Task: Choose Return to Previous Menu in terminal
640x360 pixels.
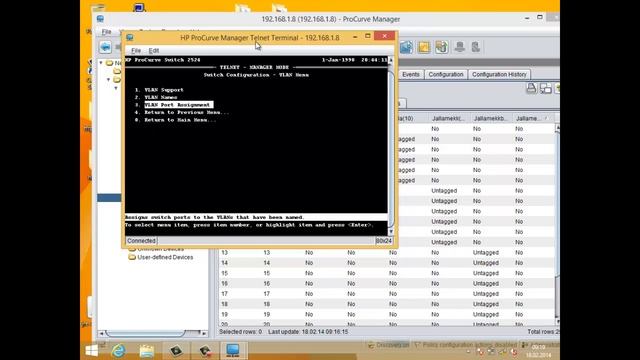Action: (186, 112)
